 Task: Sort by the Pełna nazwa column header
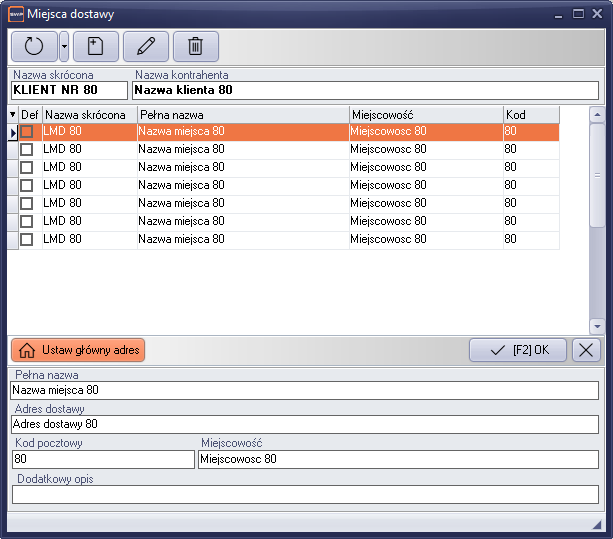[x=243, y=115]
